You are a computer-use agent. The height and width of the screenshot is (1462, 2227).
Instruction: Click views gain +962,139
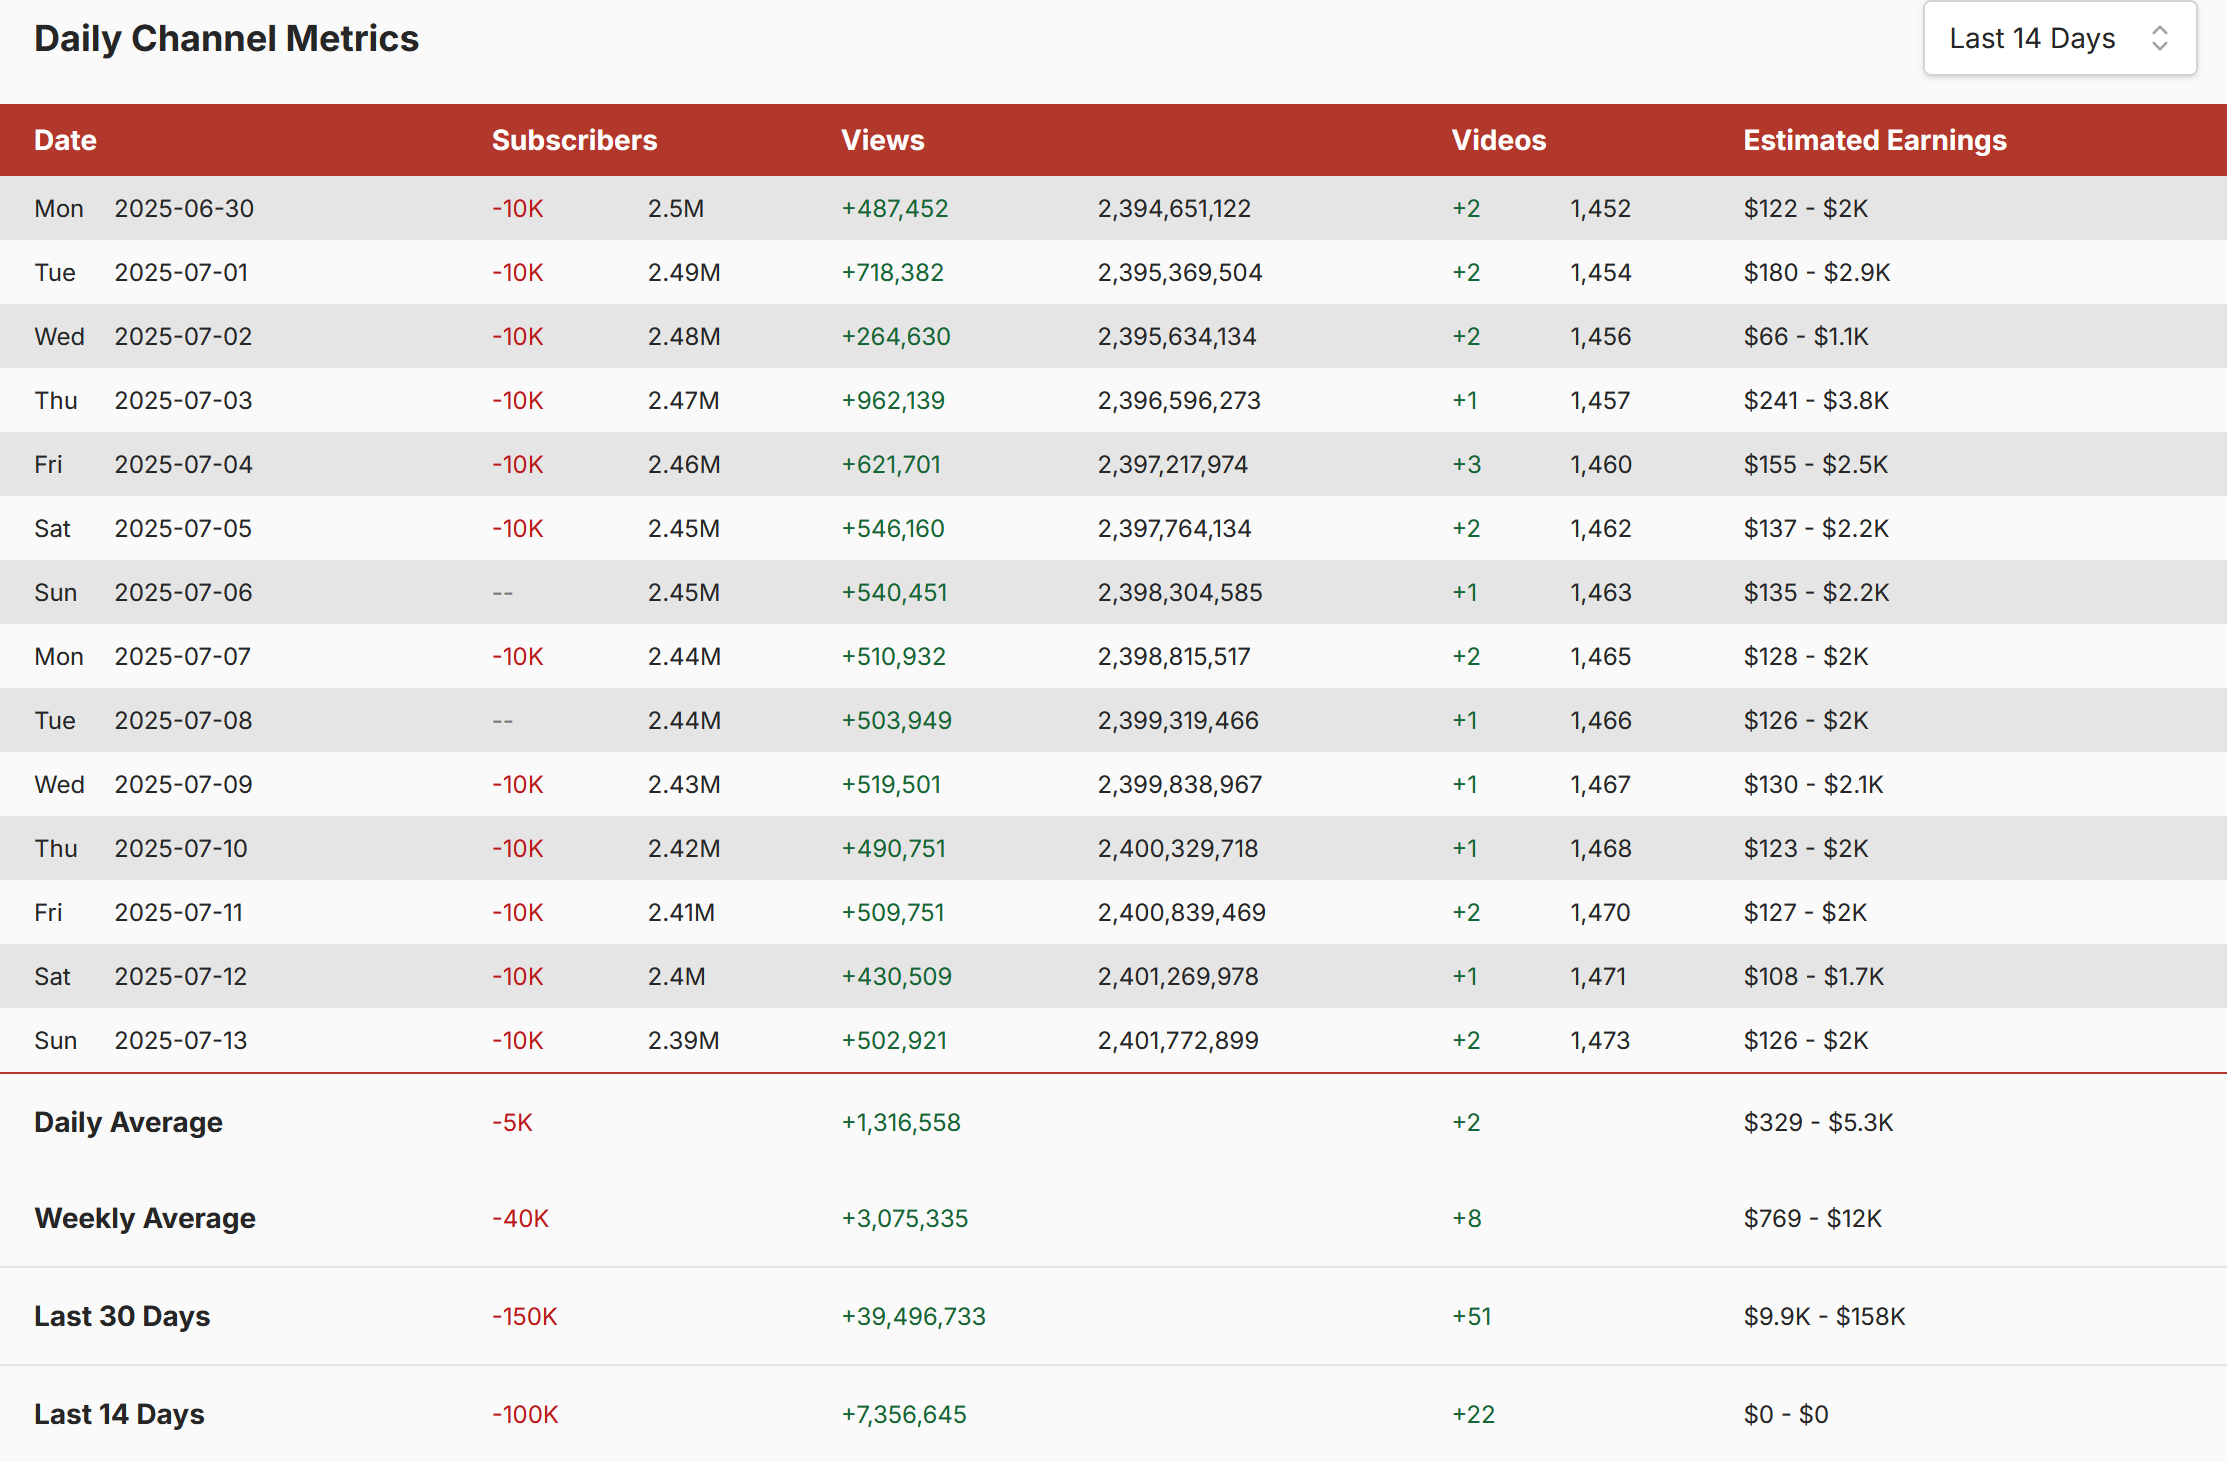[x=892, y=400]
